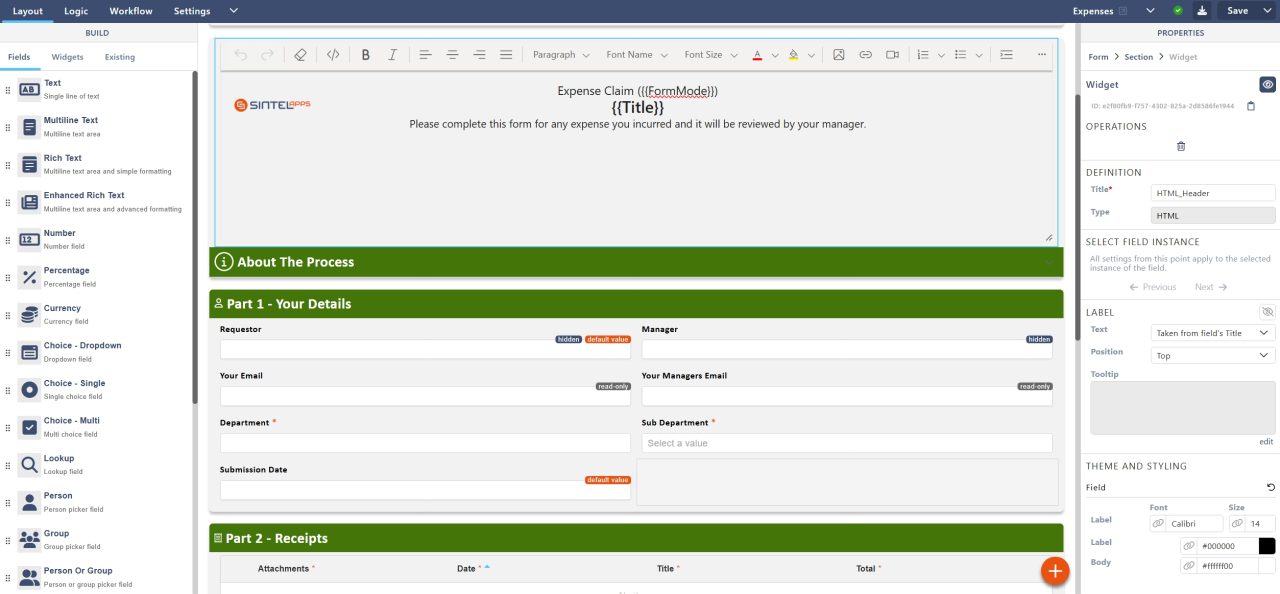This screenshot has height=594, width=1280.
Task: Click the tooltip edit link
Action: click(x=1266, y=441)
